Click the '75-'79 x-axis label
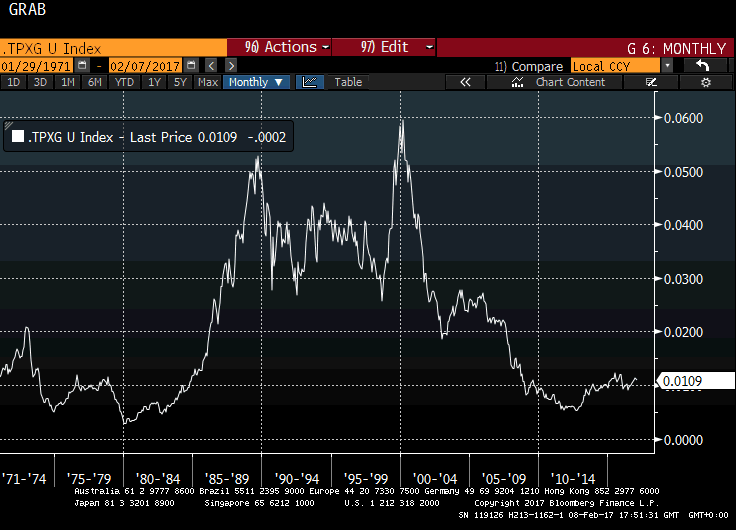 pyautogui.click(x=89, y=479)
